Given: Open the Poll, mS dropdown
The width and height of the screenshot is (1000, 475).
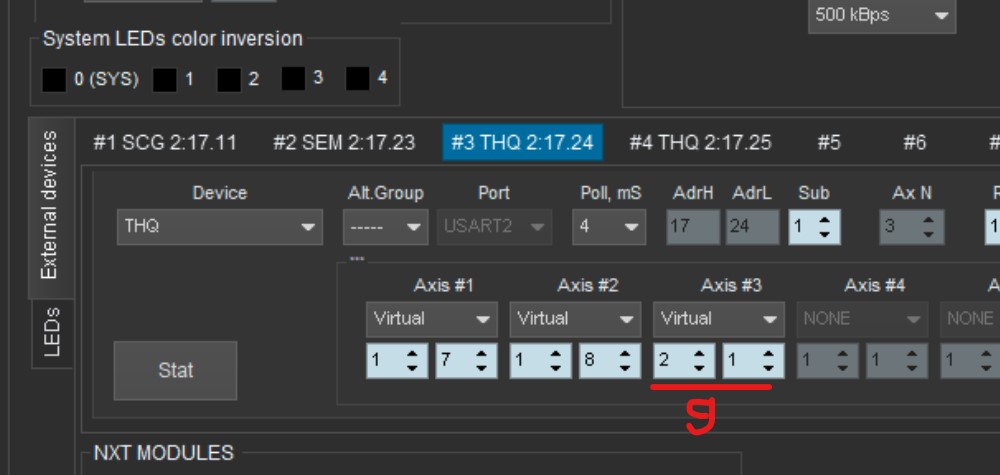Looking at the screenshot, I should pos(607,227).
